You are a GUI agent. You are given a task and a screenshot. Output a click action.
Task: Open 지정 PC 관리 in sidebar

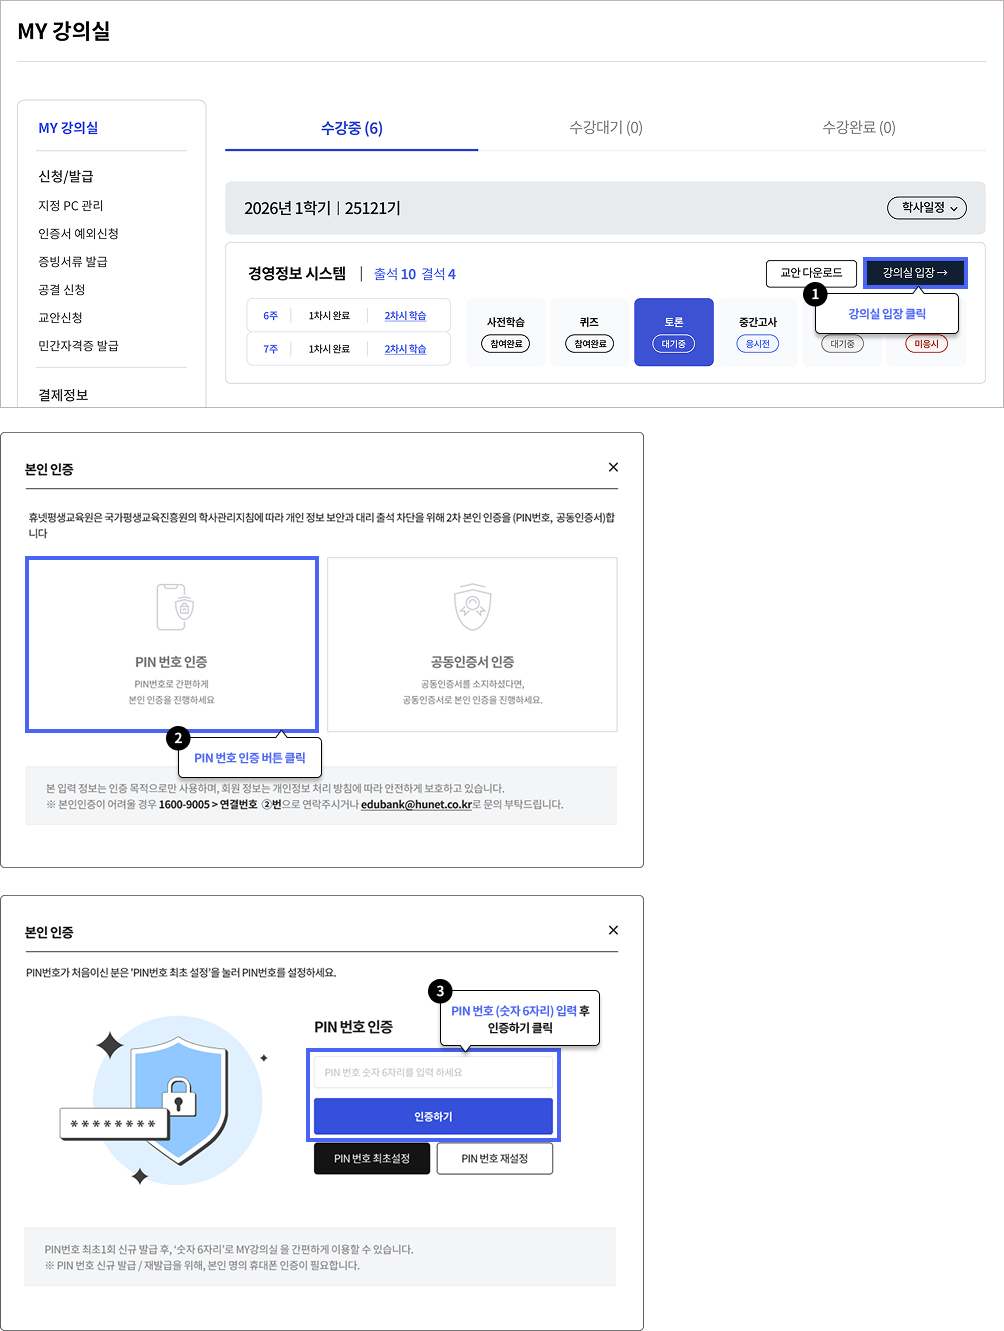pyautogui.click(x=71, y=206)
